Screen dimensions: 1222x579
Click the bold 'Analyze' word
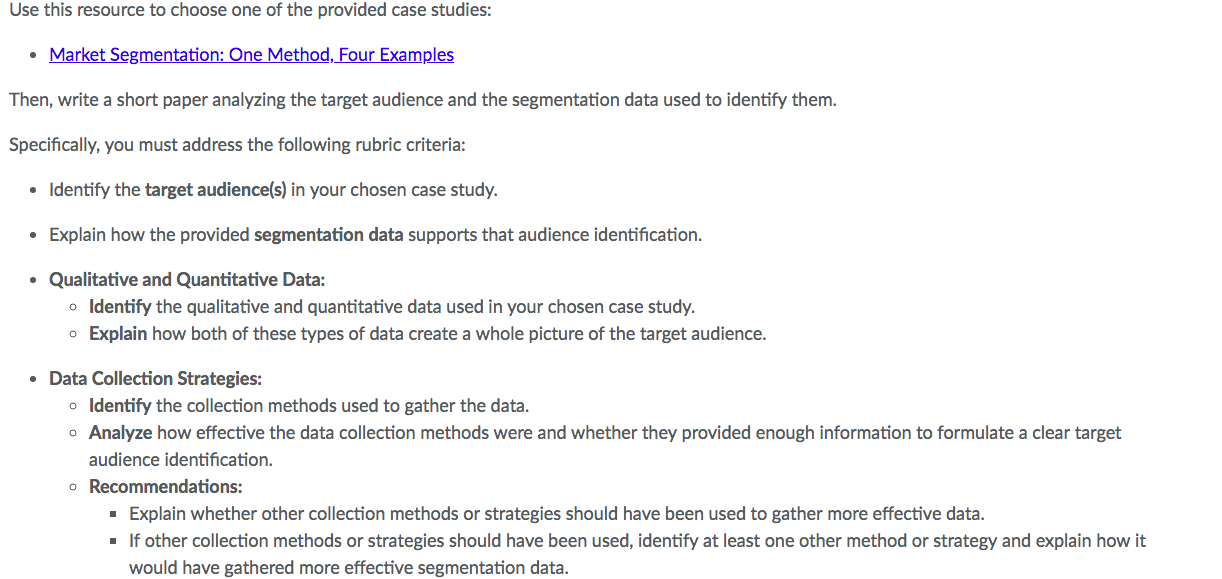tap(120, 433)
